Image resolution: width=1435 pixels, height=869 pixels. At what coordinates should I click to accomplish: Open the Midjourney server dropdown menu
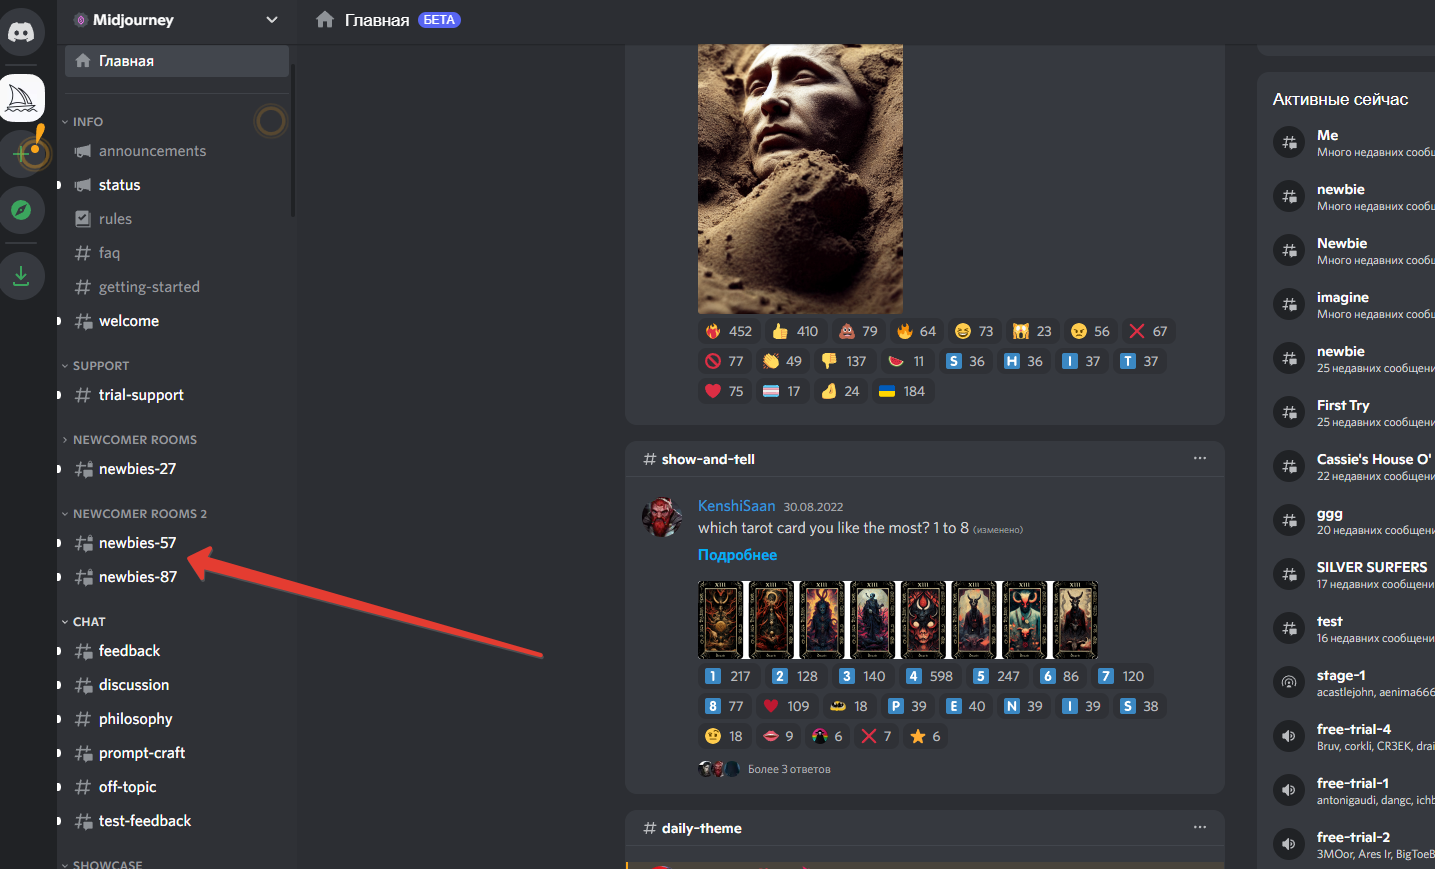tap(271, 20)
